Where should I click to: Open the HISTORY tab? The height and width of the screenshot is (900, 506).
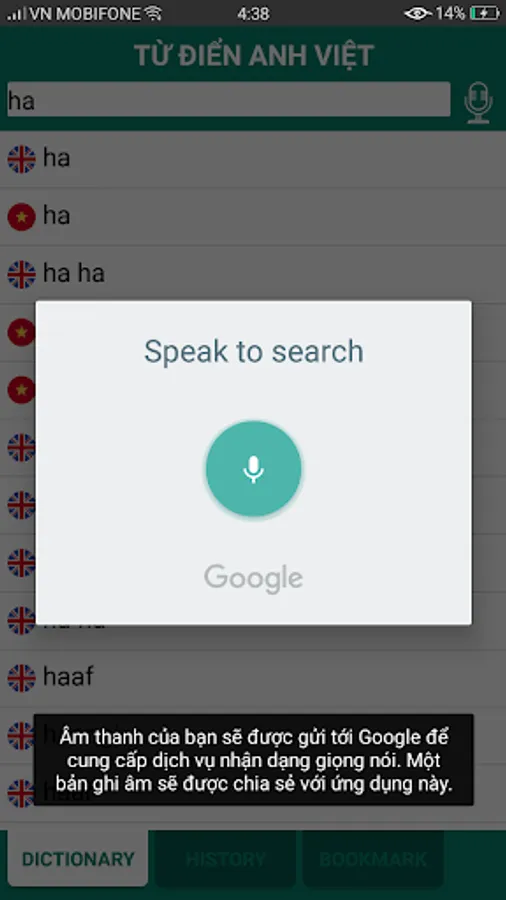(x=225, y=859)
